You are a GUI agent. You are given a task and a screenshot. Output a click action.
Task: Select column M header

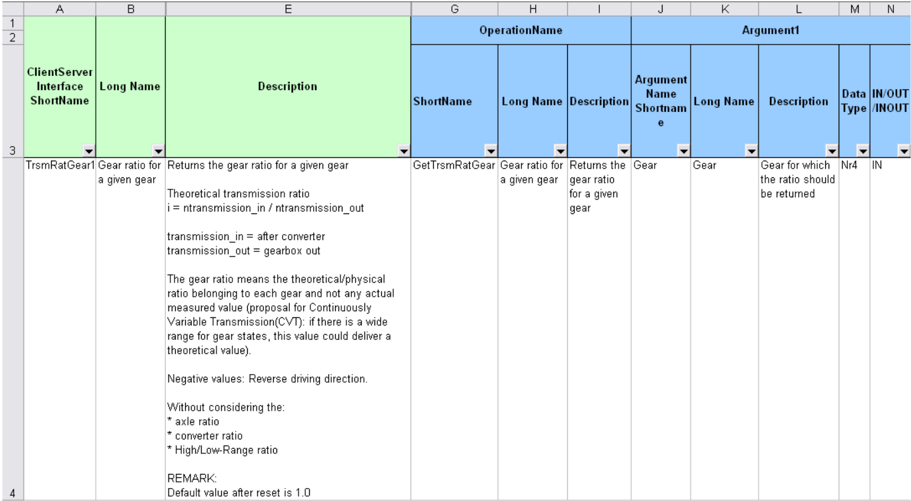[x=855, y=9]
